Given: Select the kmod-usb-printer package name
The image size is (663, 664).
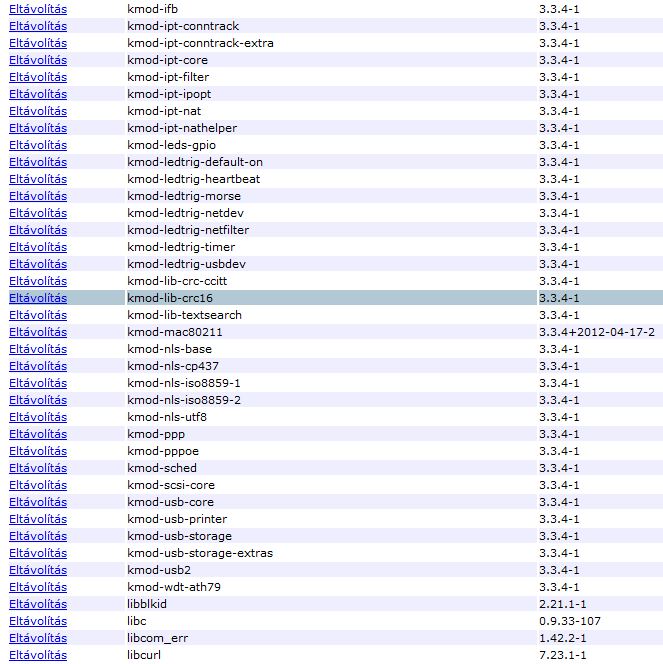Looking at the screenshot, I should tap(177, 519).
